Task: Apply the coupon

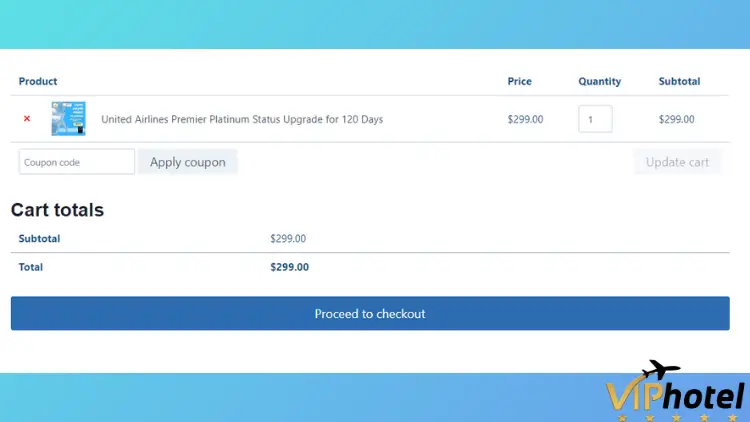Action: [188, 162]
